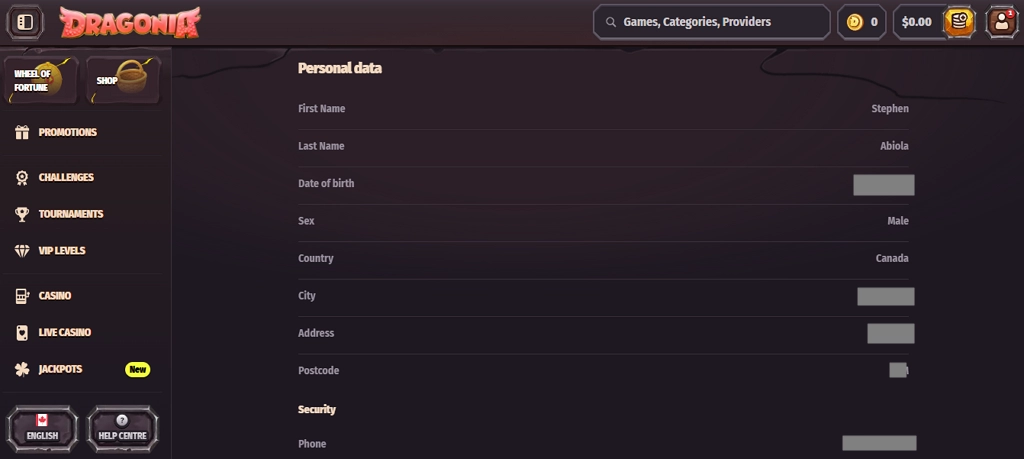
Task: Click the Canada flag icon on language button
Action: click(x=42, y=420)
